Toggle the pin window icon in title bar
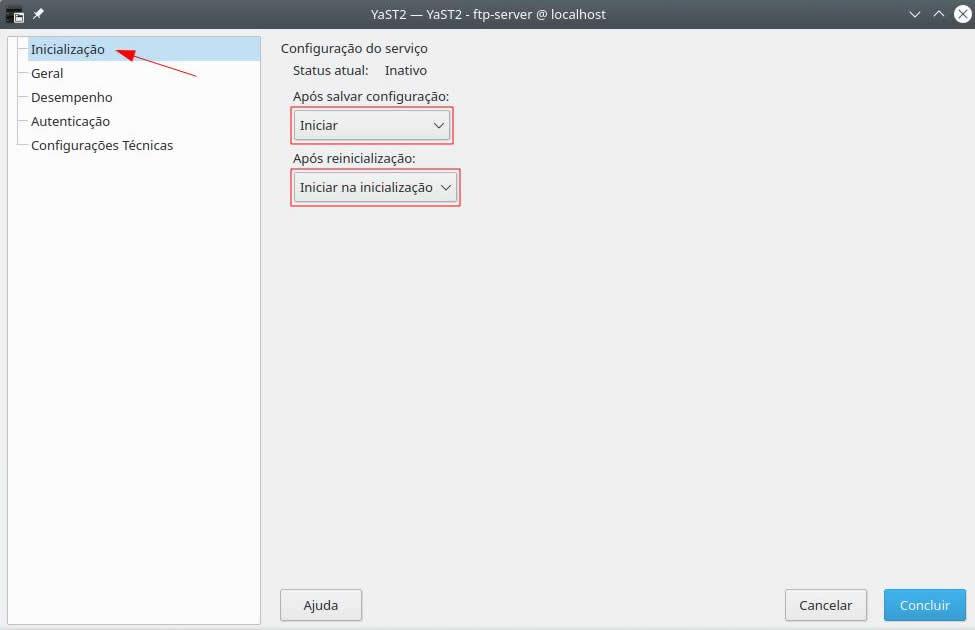Viewport: 975px width, 630px height. tap(38, 14)
